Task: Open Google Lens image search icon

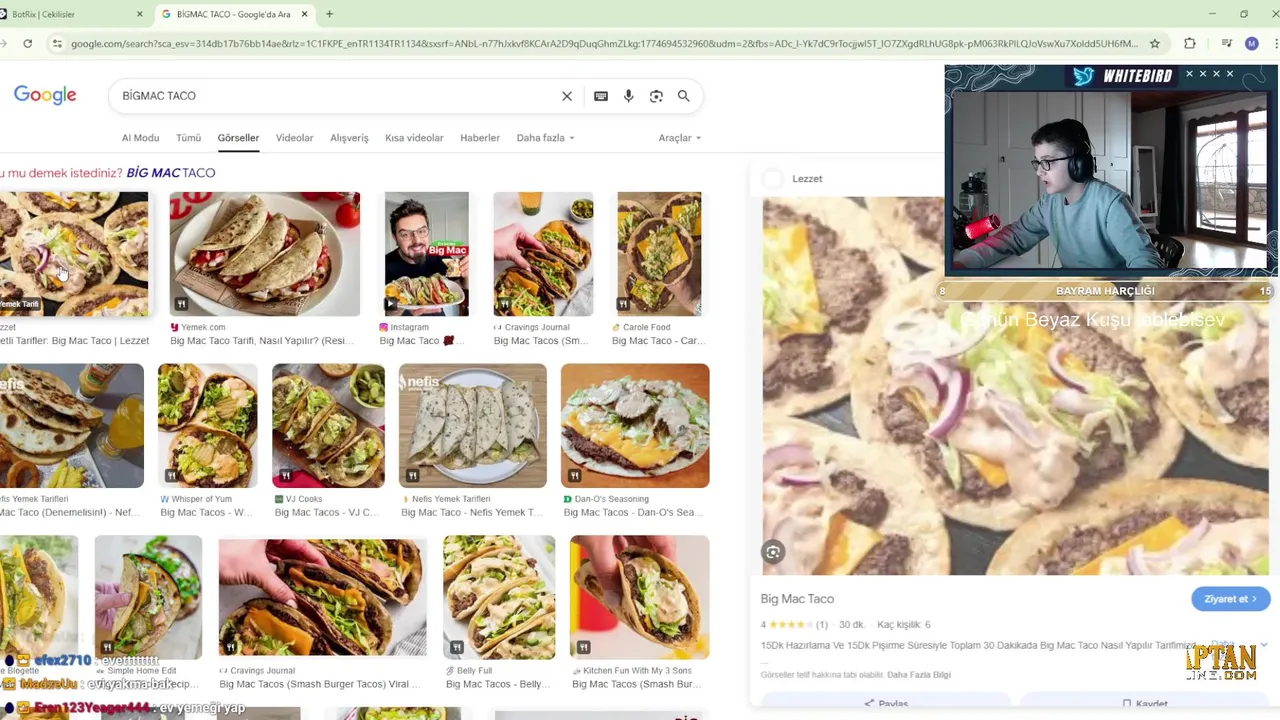Action: pos(656,96)
